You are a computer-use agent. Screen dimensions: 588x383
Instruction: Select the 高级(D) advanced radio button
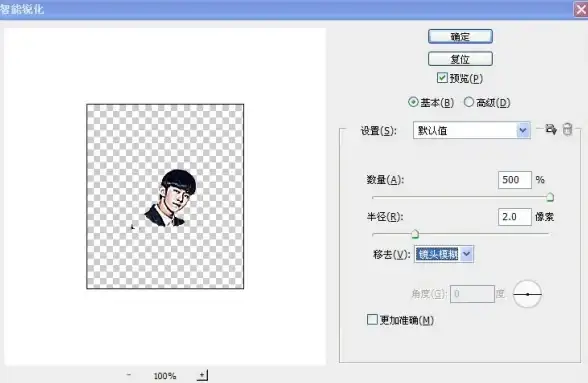[469, 102]
